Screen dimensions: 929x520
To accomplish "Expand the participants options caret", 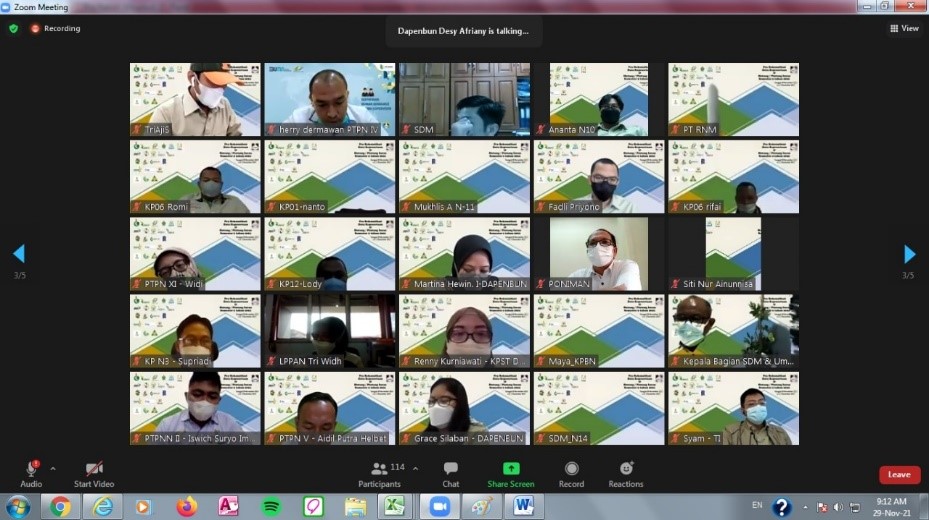I will point(415,468).
